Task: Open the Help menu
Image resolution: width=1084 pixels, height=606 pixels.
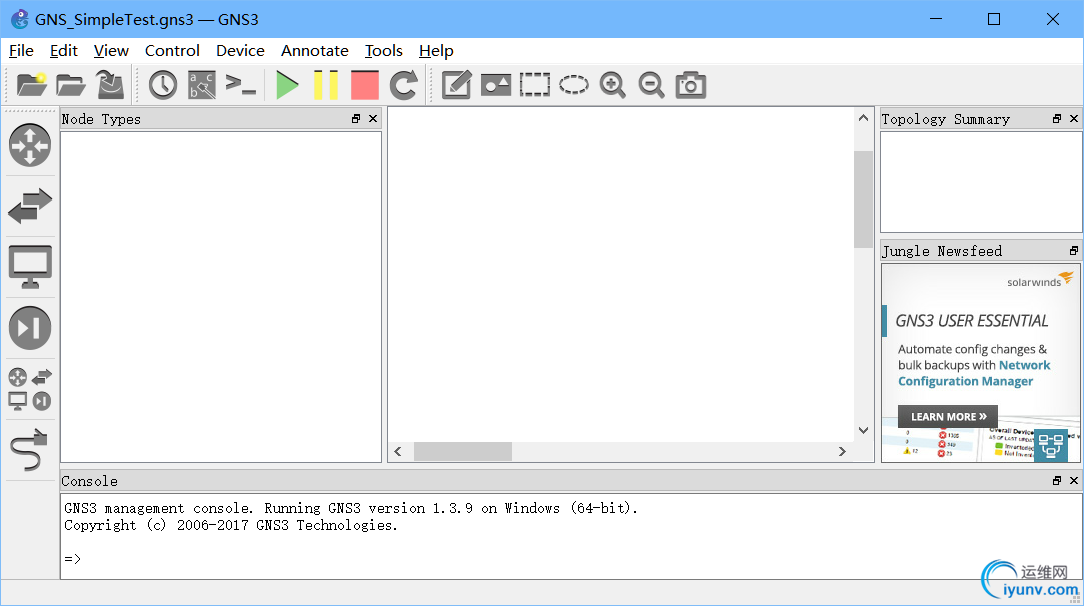Action: click(436, 50)
